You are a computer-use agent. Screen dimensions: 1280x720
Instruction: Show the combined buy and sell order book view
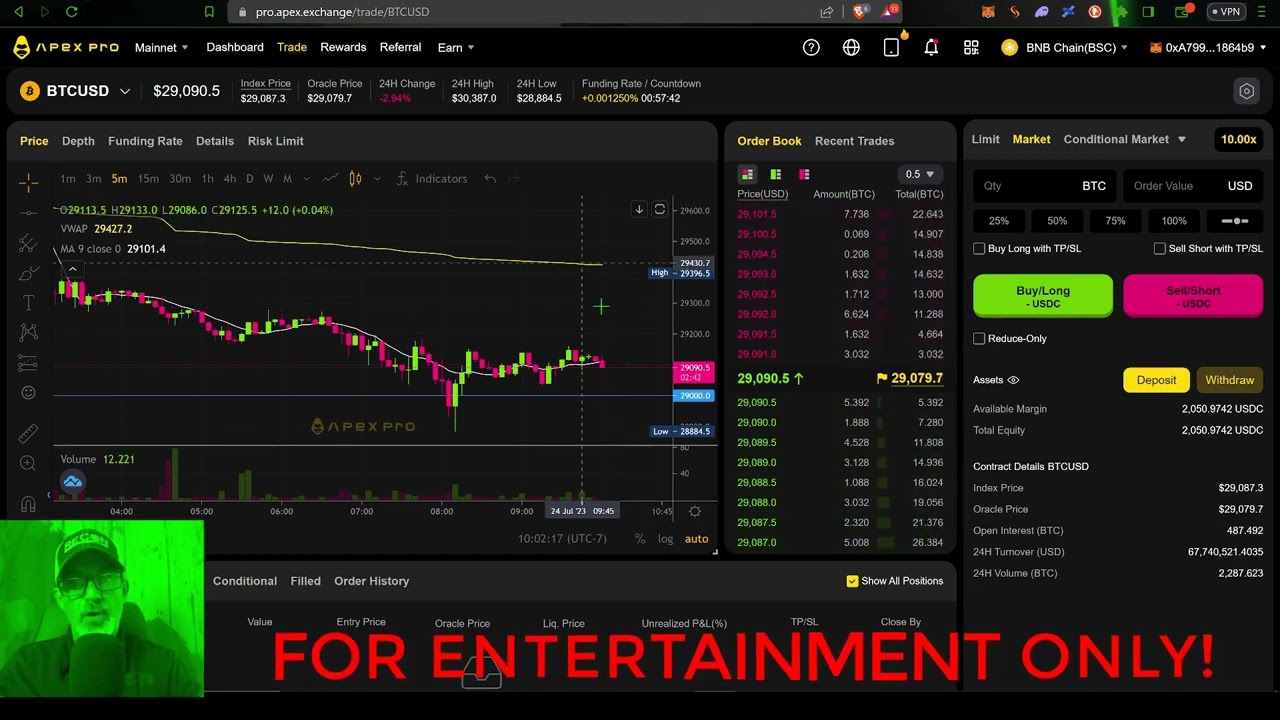[747, 174]
